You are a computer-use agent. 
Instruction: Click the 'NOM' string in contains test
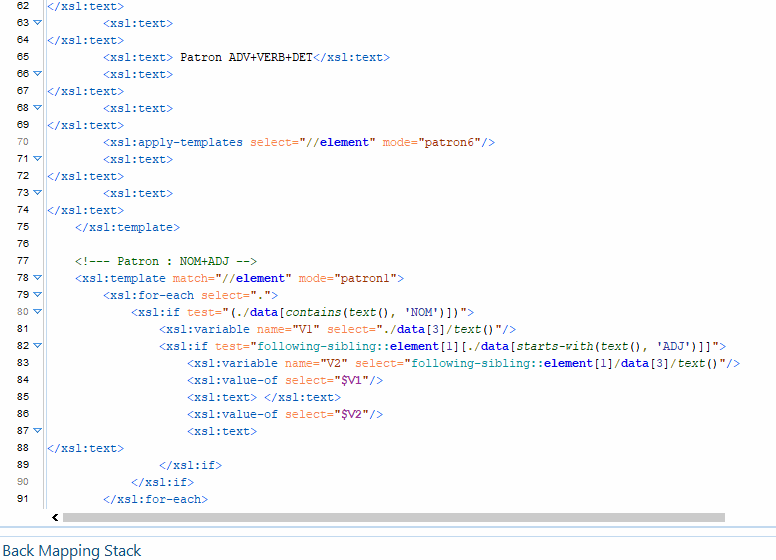point(422,313)
